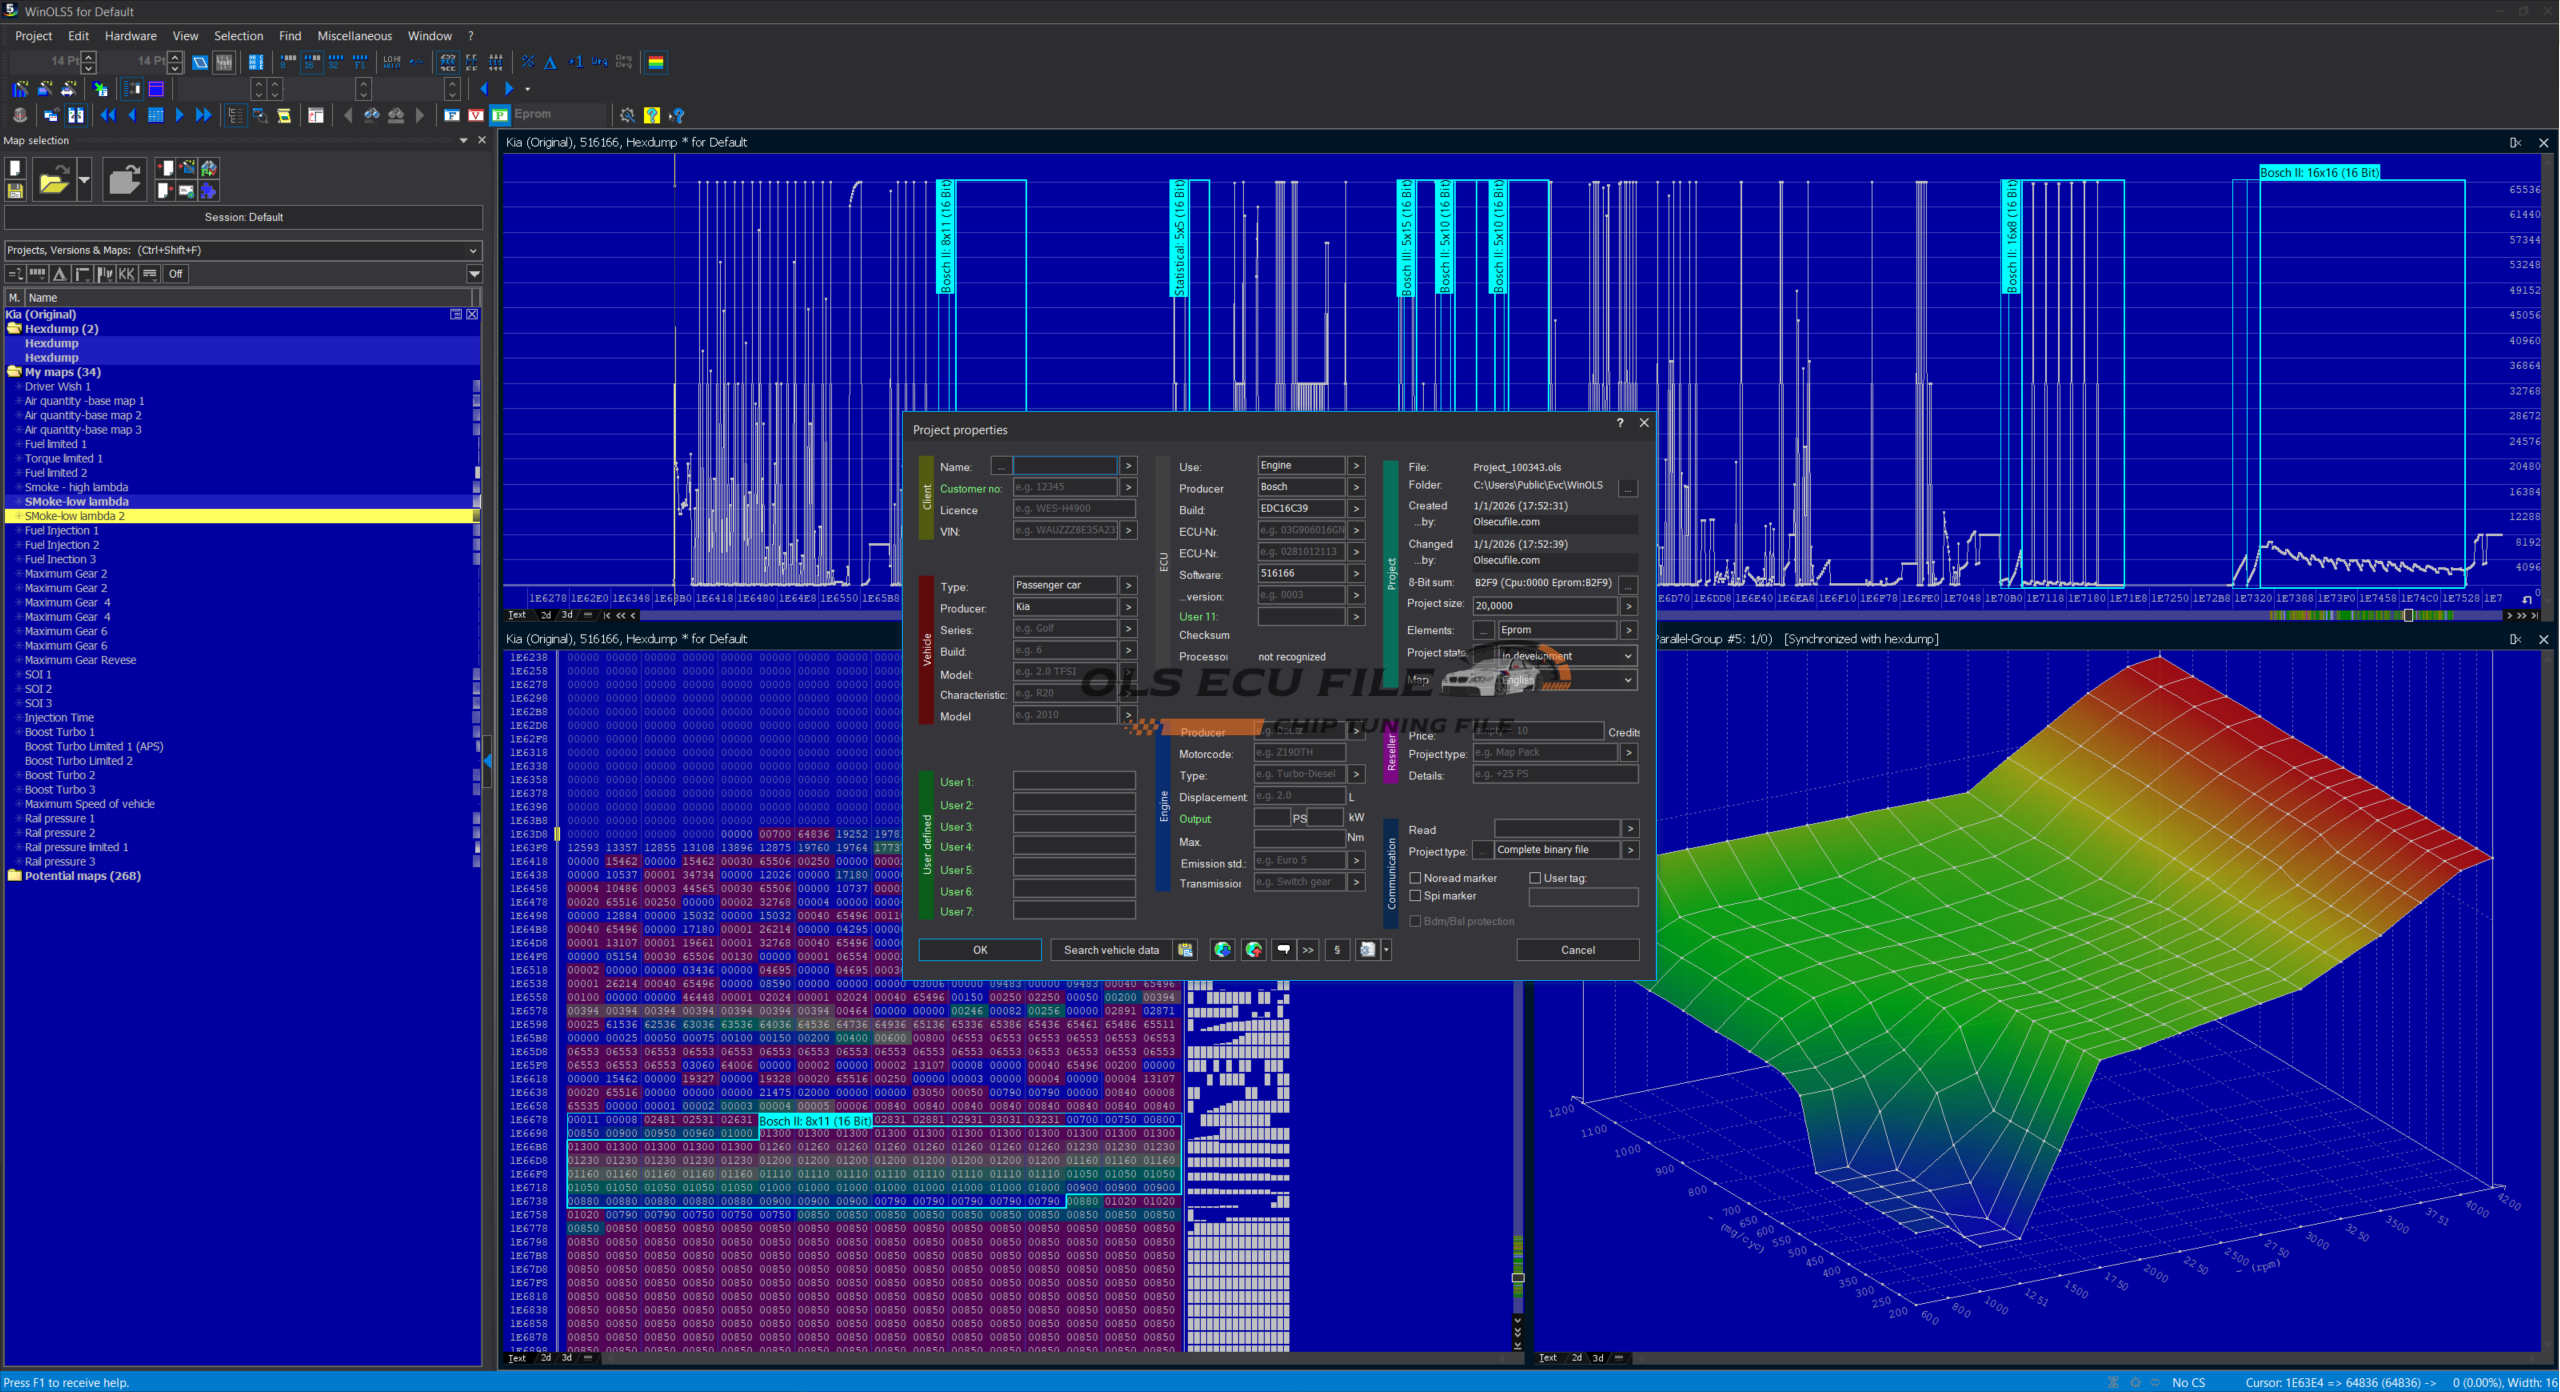Click the fast-forward double arrow toolbar icon
The height and width of the screenshot is (1392, 2560).
pyautogui.click(x=204, y=115)
